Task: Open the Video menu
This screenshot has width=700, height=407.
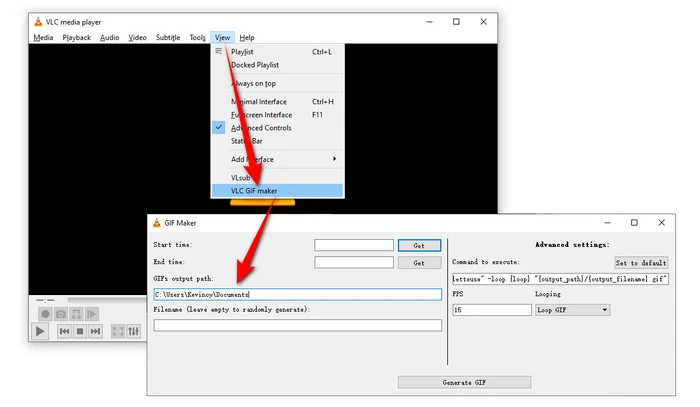Action: pos(138,37)
